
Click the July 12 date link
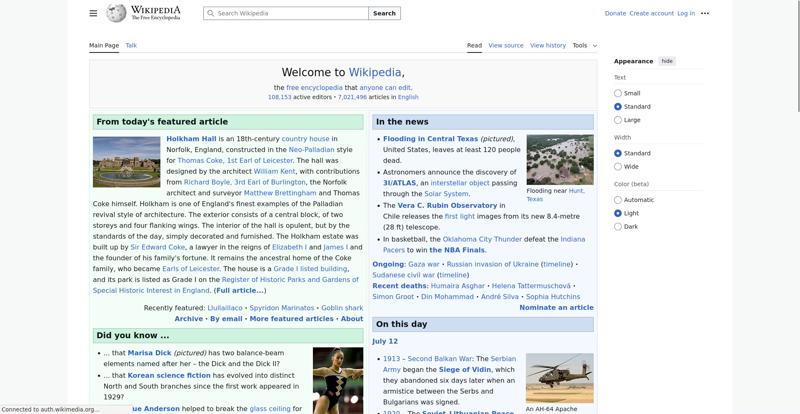pos(385,342)
